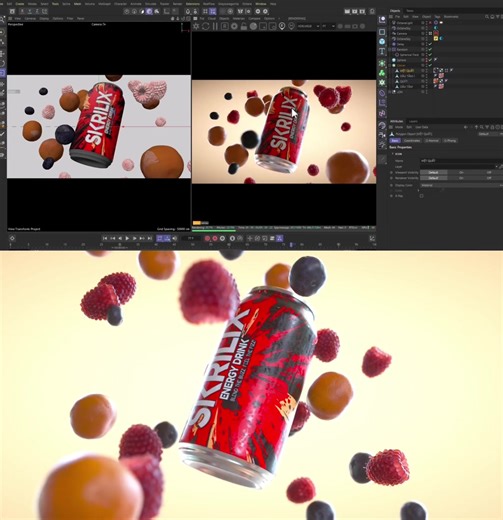Click Render View clapper icon
Image resolution: width=503 pixels, height=520 pixels.
[347, 11]
